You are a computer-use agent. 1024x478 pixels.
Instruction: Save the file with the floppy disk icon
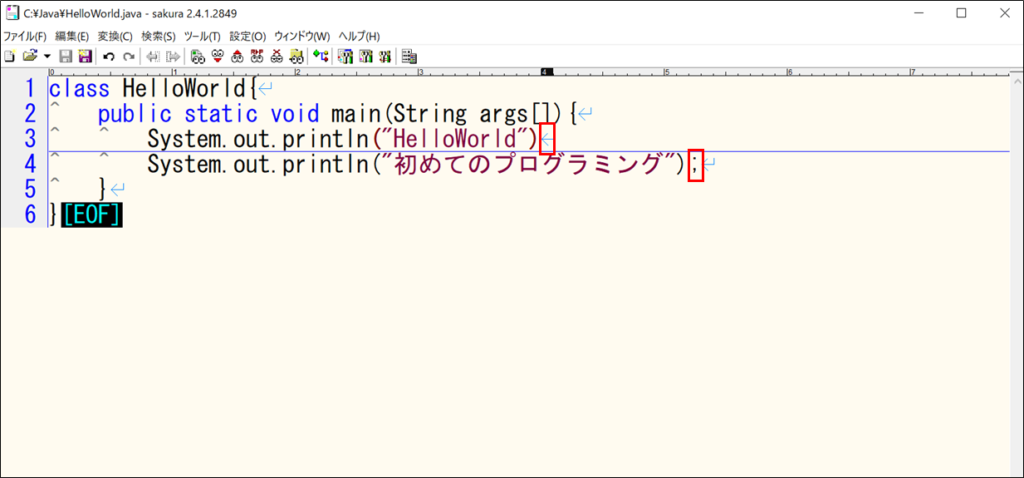tap(66, 57)
